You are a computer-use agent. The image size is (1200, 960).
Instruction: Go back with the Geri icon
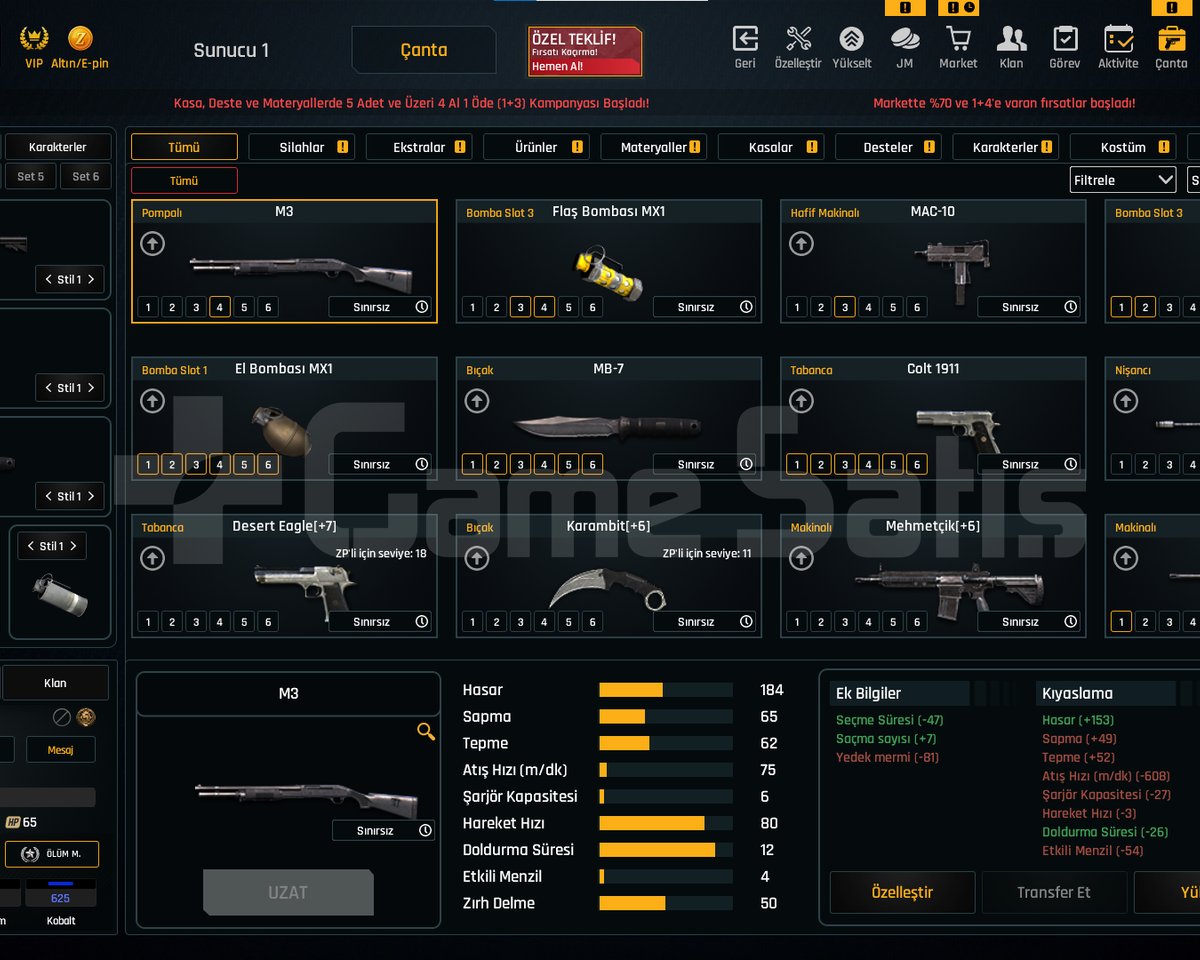pos(745,46)
